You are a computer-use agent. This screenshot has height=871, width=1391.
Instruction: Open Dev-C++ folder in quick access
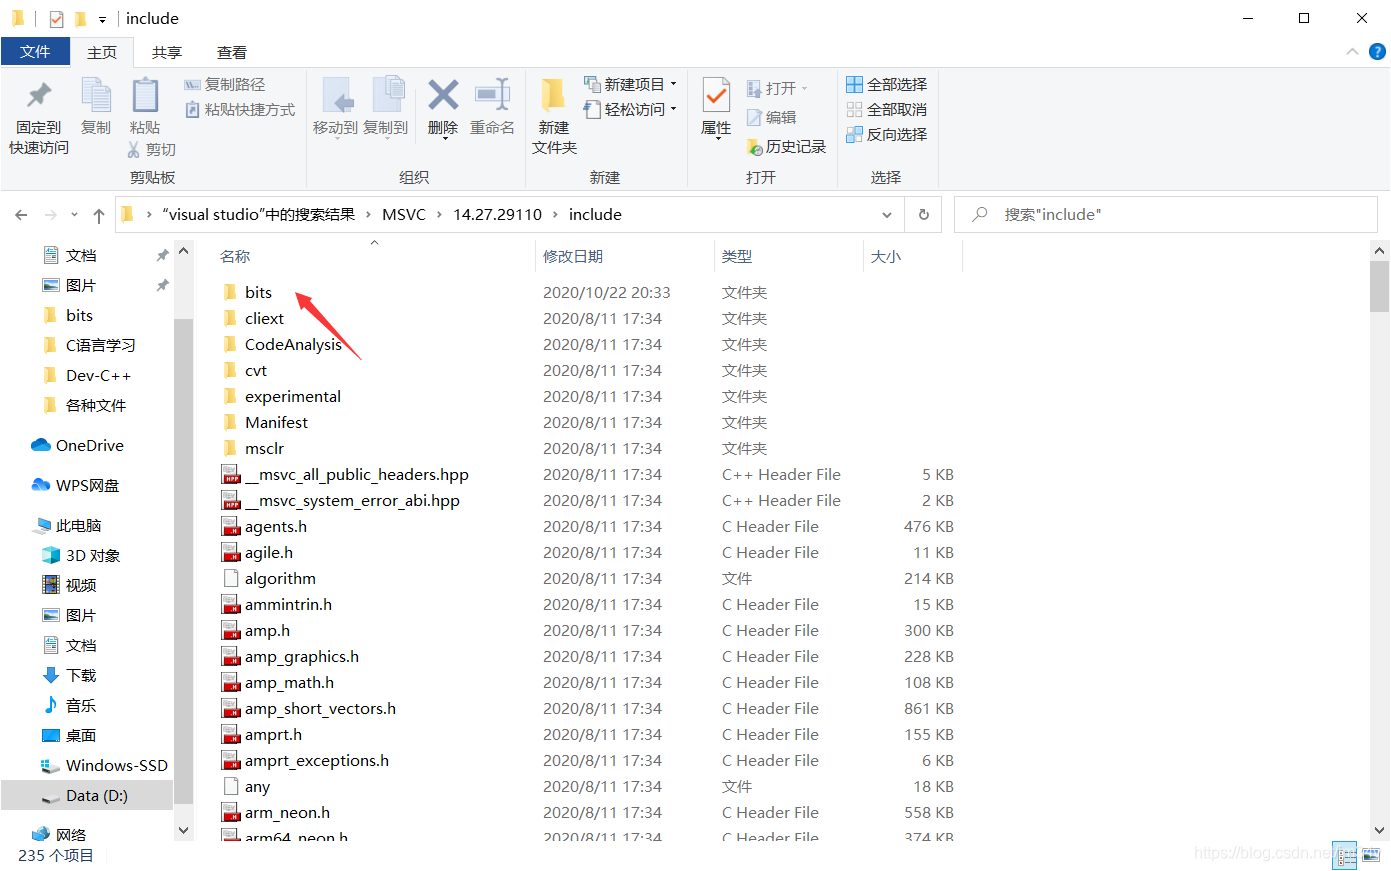[98, 376]
